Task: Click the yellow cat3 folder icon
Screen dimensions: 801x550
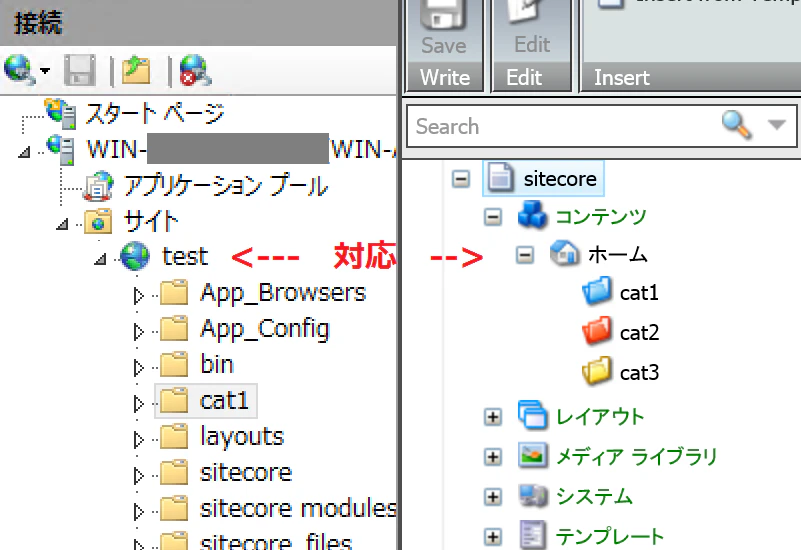Action: pyautogui.click(x=597, y=371)
